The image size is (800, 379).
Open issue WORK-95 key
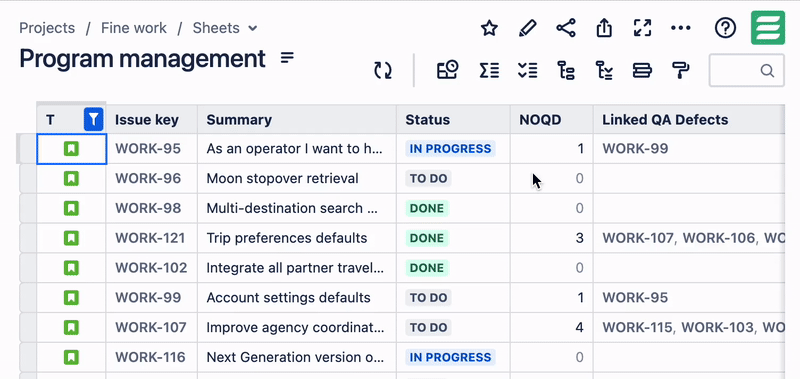click(148, 149)
